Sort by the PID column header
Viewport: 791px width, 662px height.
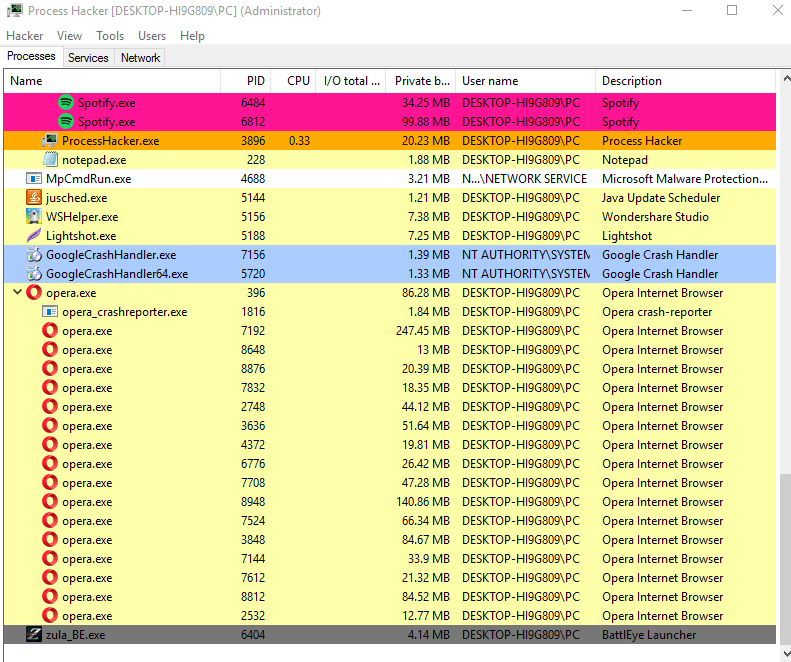(246, 81)
